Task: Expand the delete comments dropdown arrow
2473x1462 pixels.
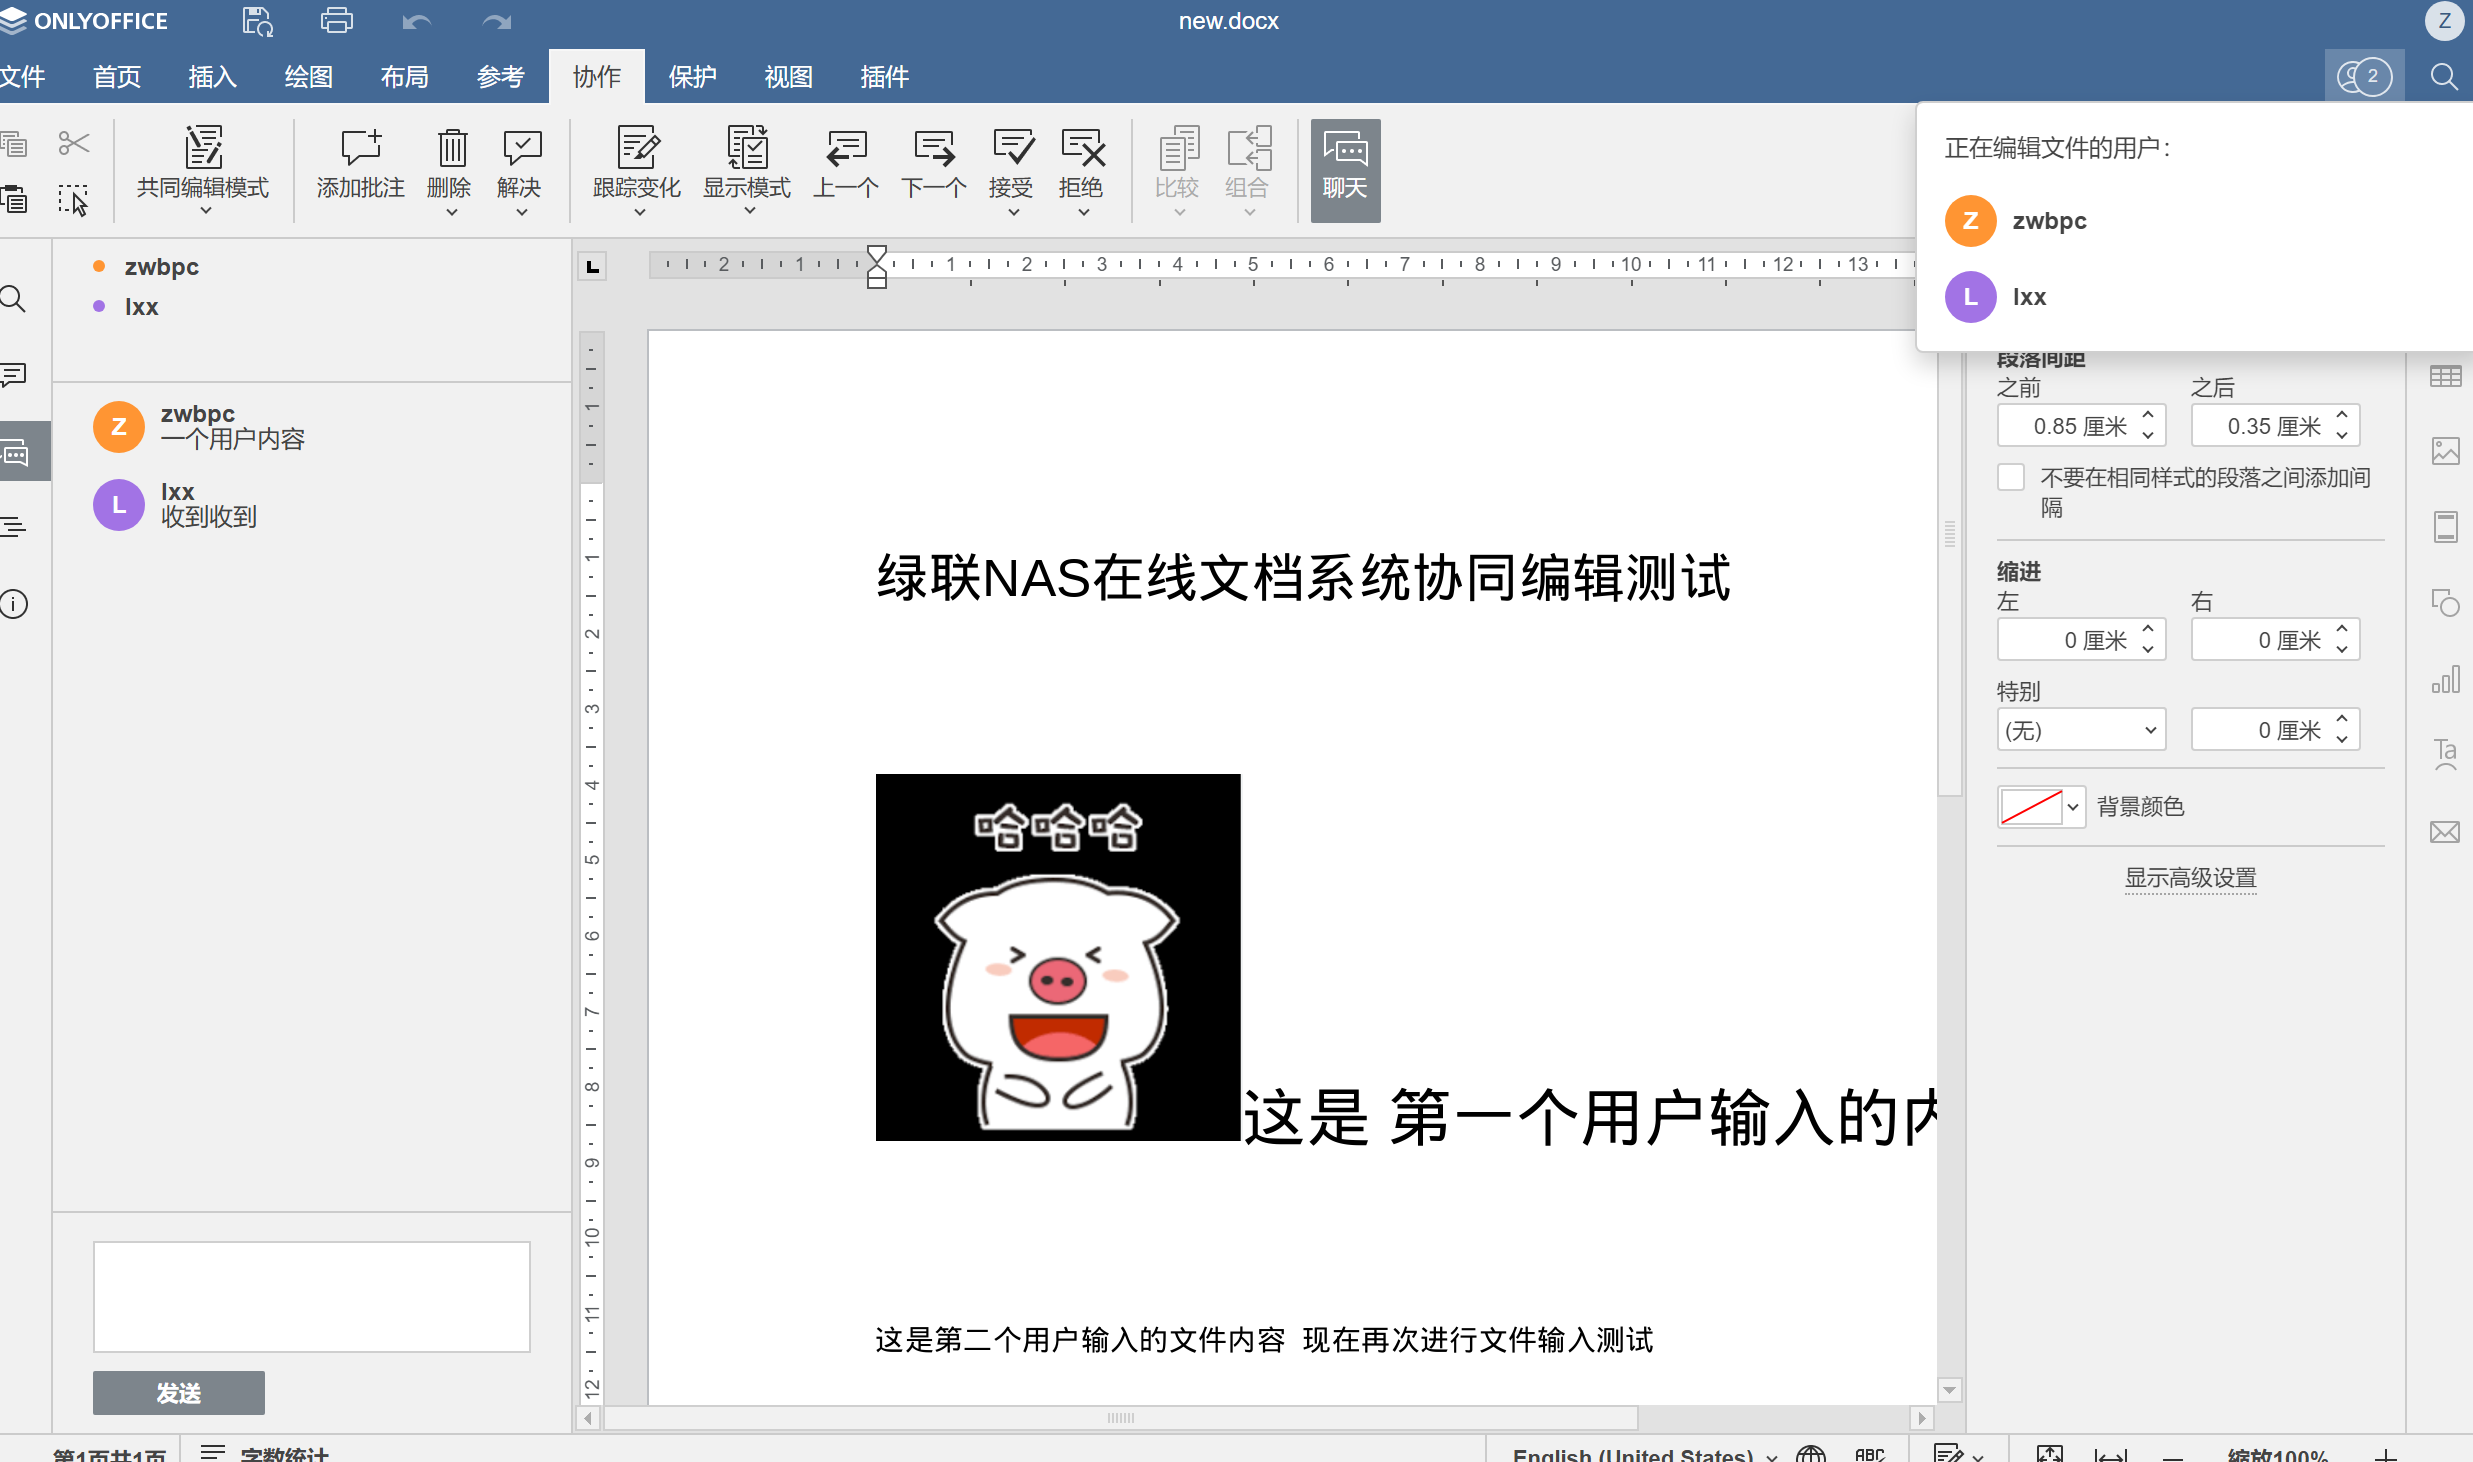Action: point(451,211)
